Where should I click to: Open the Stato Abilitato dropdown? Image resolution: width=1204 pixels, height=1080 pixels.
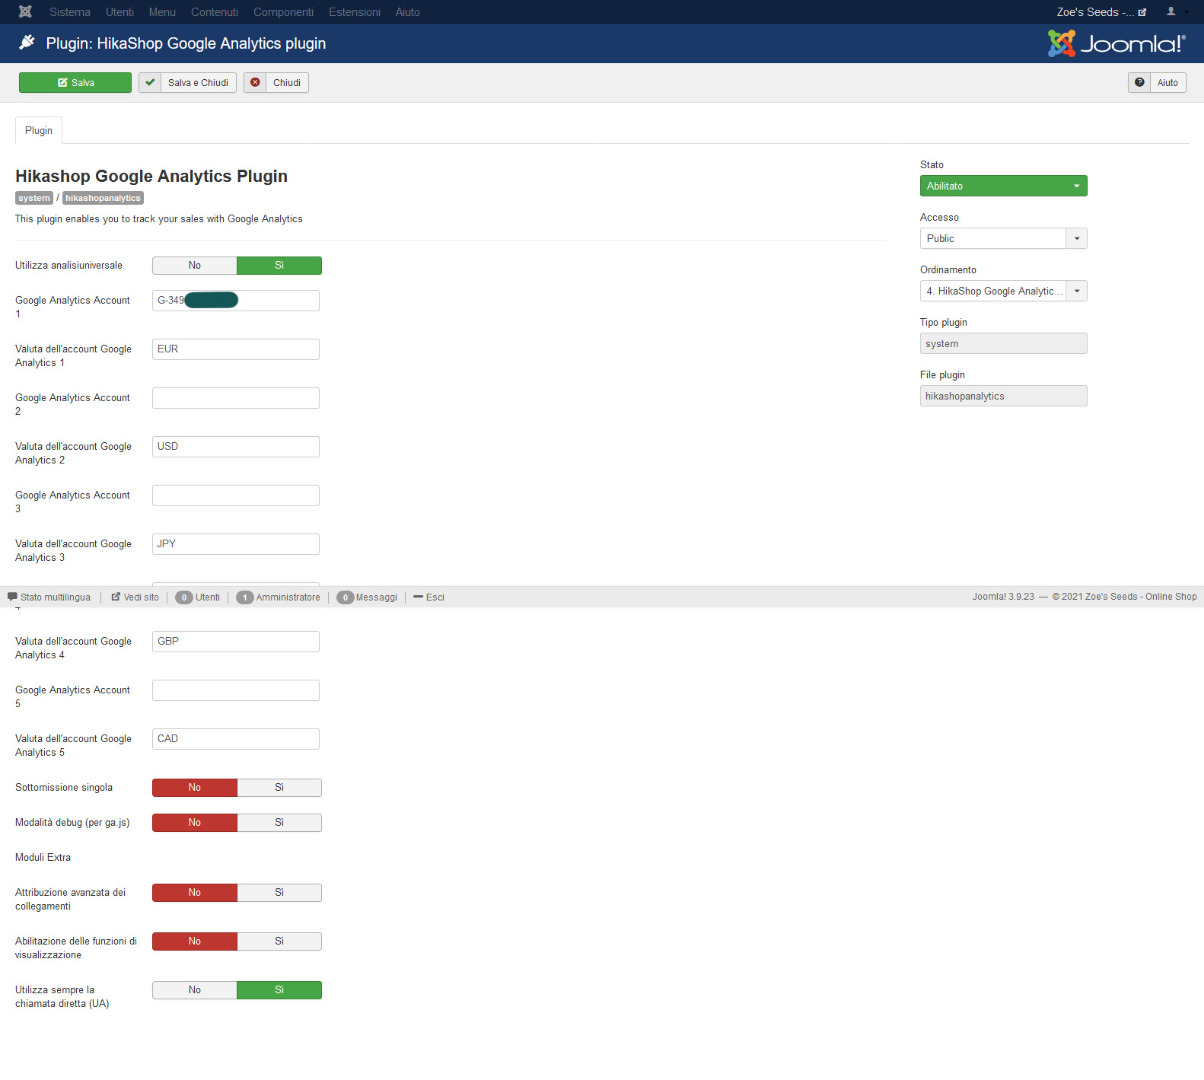[x=1003, y=186]
